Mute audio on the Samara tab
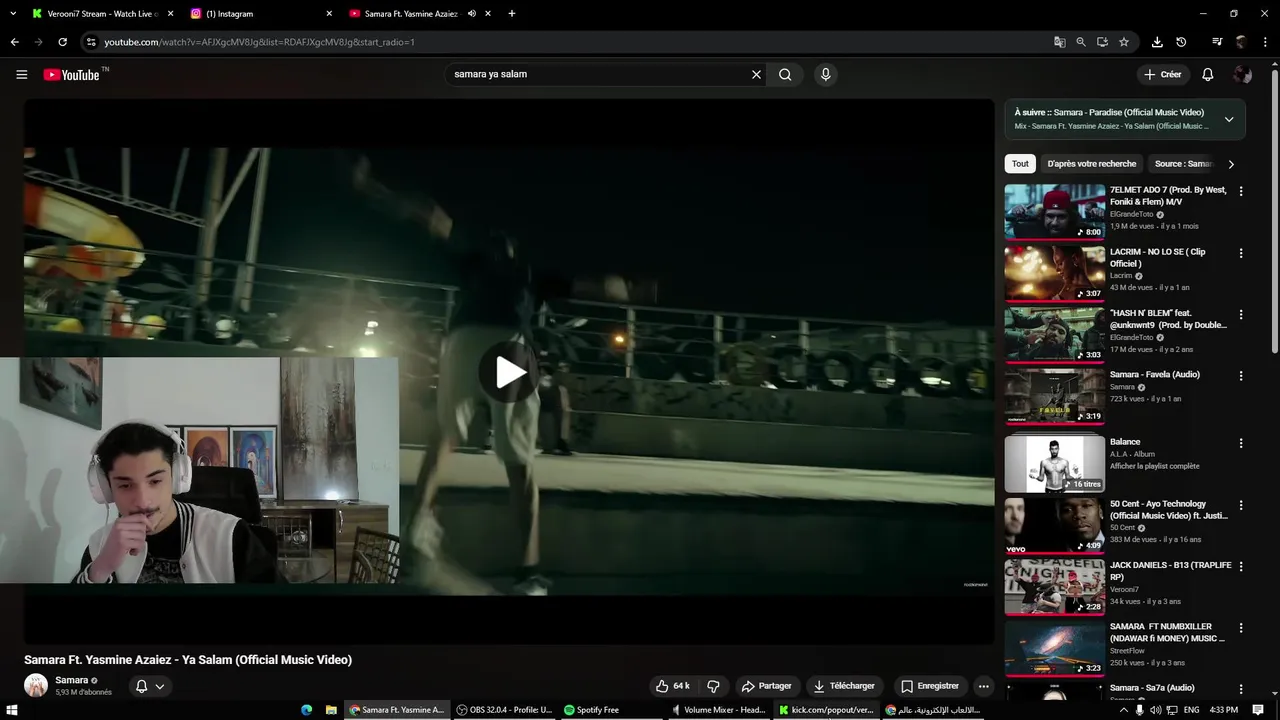The height and width of the screenshot is (720, 1280). pyautogui.click(x=471, y=14)
